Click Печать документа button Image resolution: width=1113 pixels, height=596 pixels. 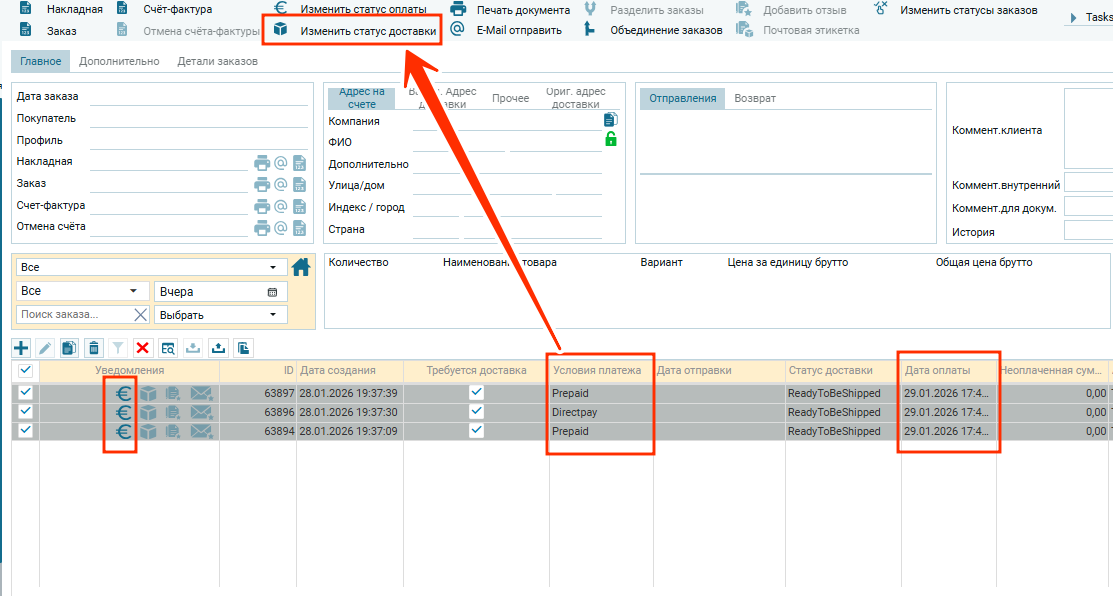click(522, 10)
